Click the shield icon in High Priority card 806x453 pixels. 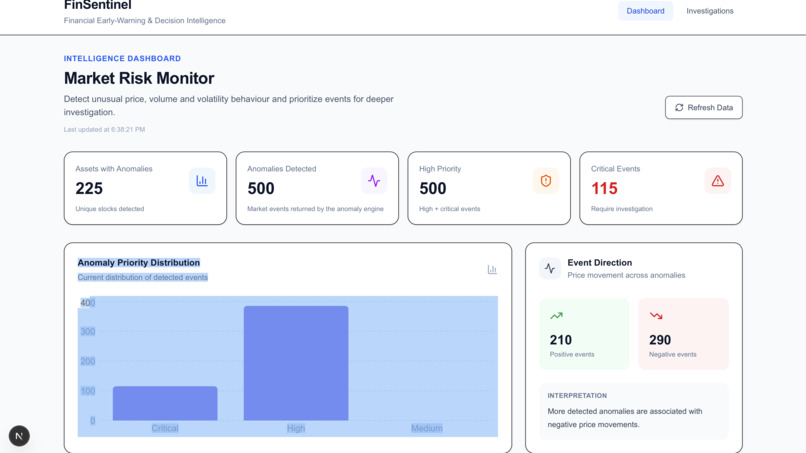point(545,181)
